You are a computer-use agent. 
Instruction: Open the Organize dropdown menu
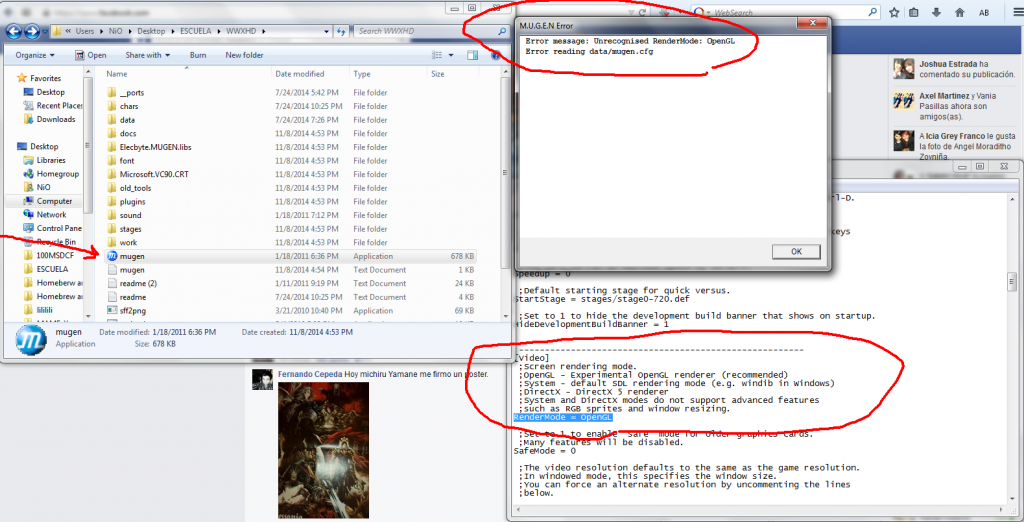[34, 55]
